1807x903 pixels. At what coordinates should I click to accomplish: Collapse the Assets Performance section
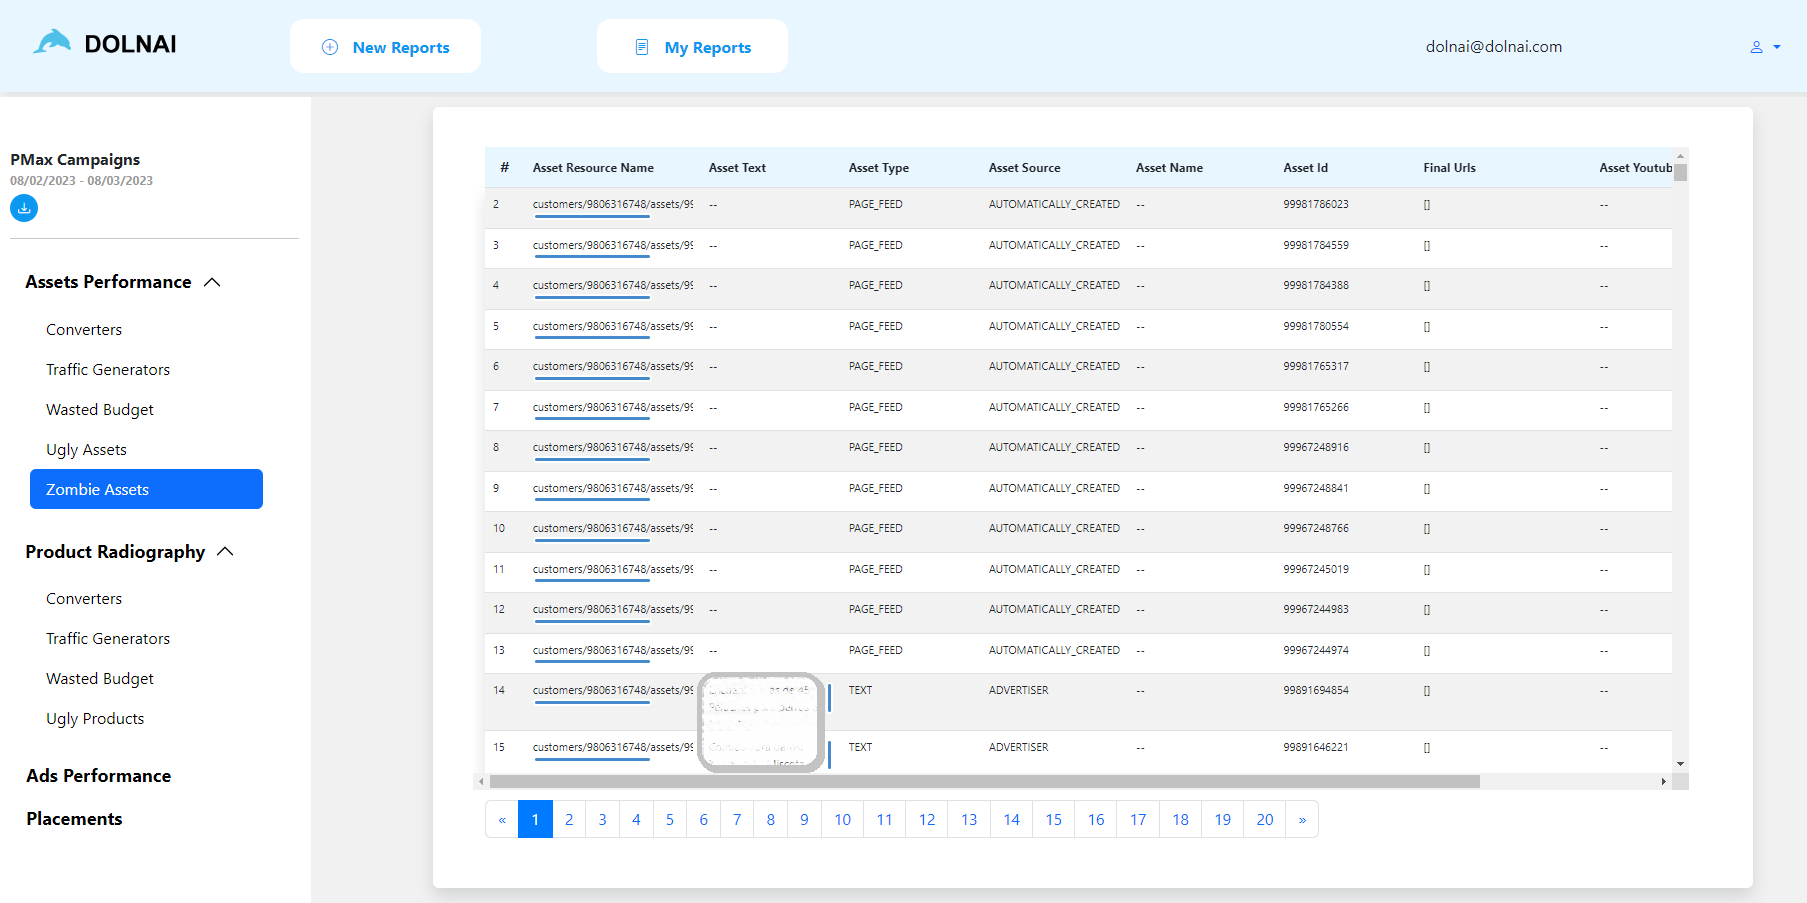(x=212, y=281)
